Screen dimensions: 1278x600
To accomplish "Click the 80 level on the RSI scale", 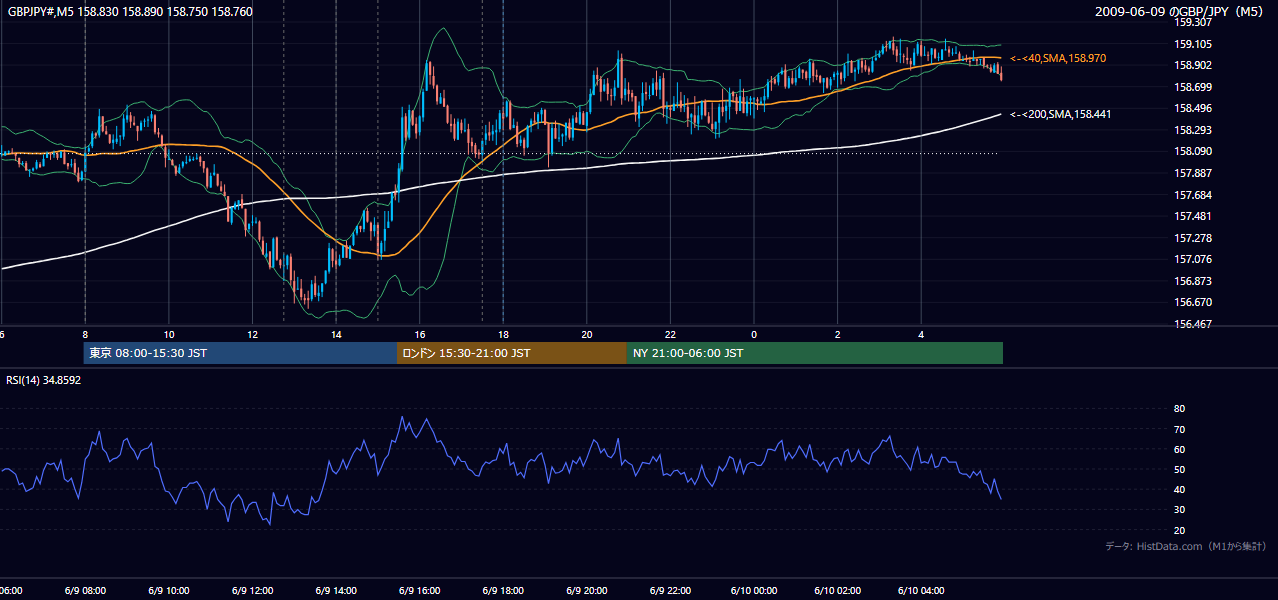I will click(1179, 409).
